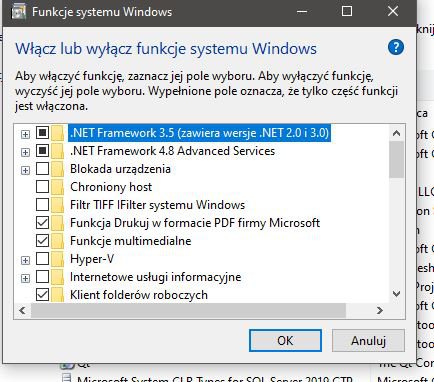The width and height of the screenshot is (434, 382).
Task: Select .NET Framework 4.8 Advanced Services item
Action: pyautogui.click(x=172, y=151)
